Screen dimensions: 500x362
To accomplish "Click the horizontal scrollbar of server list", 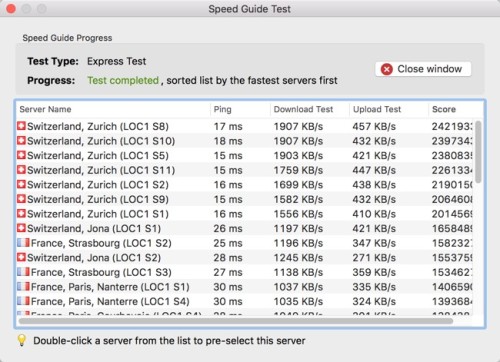I will (x=236, y=321).
